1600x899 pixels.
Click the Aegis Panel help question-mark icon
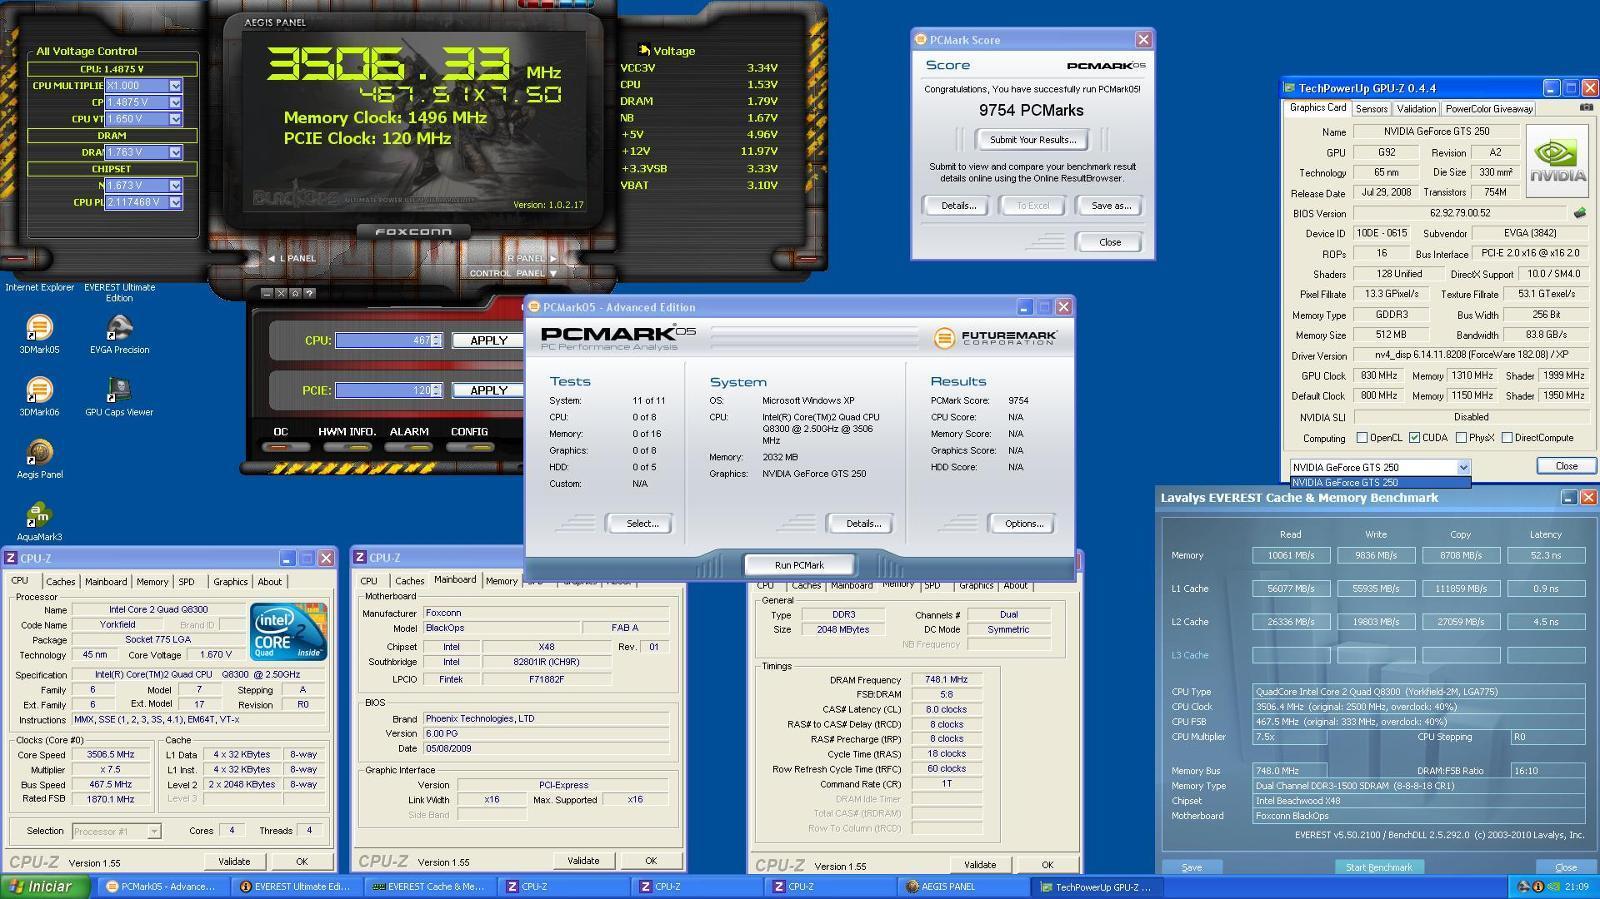[310, 293]
